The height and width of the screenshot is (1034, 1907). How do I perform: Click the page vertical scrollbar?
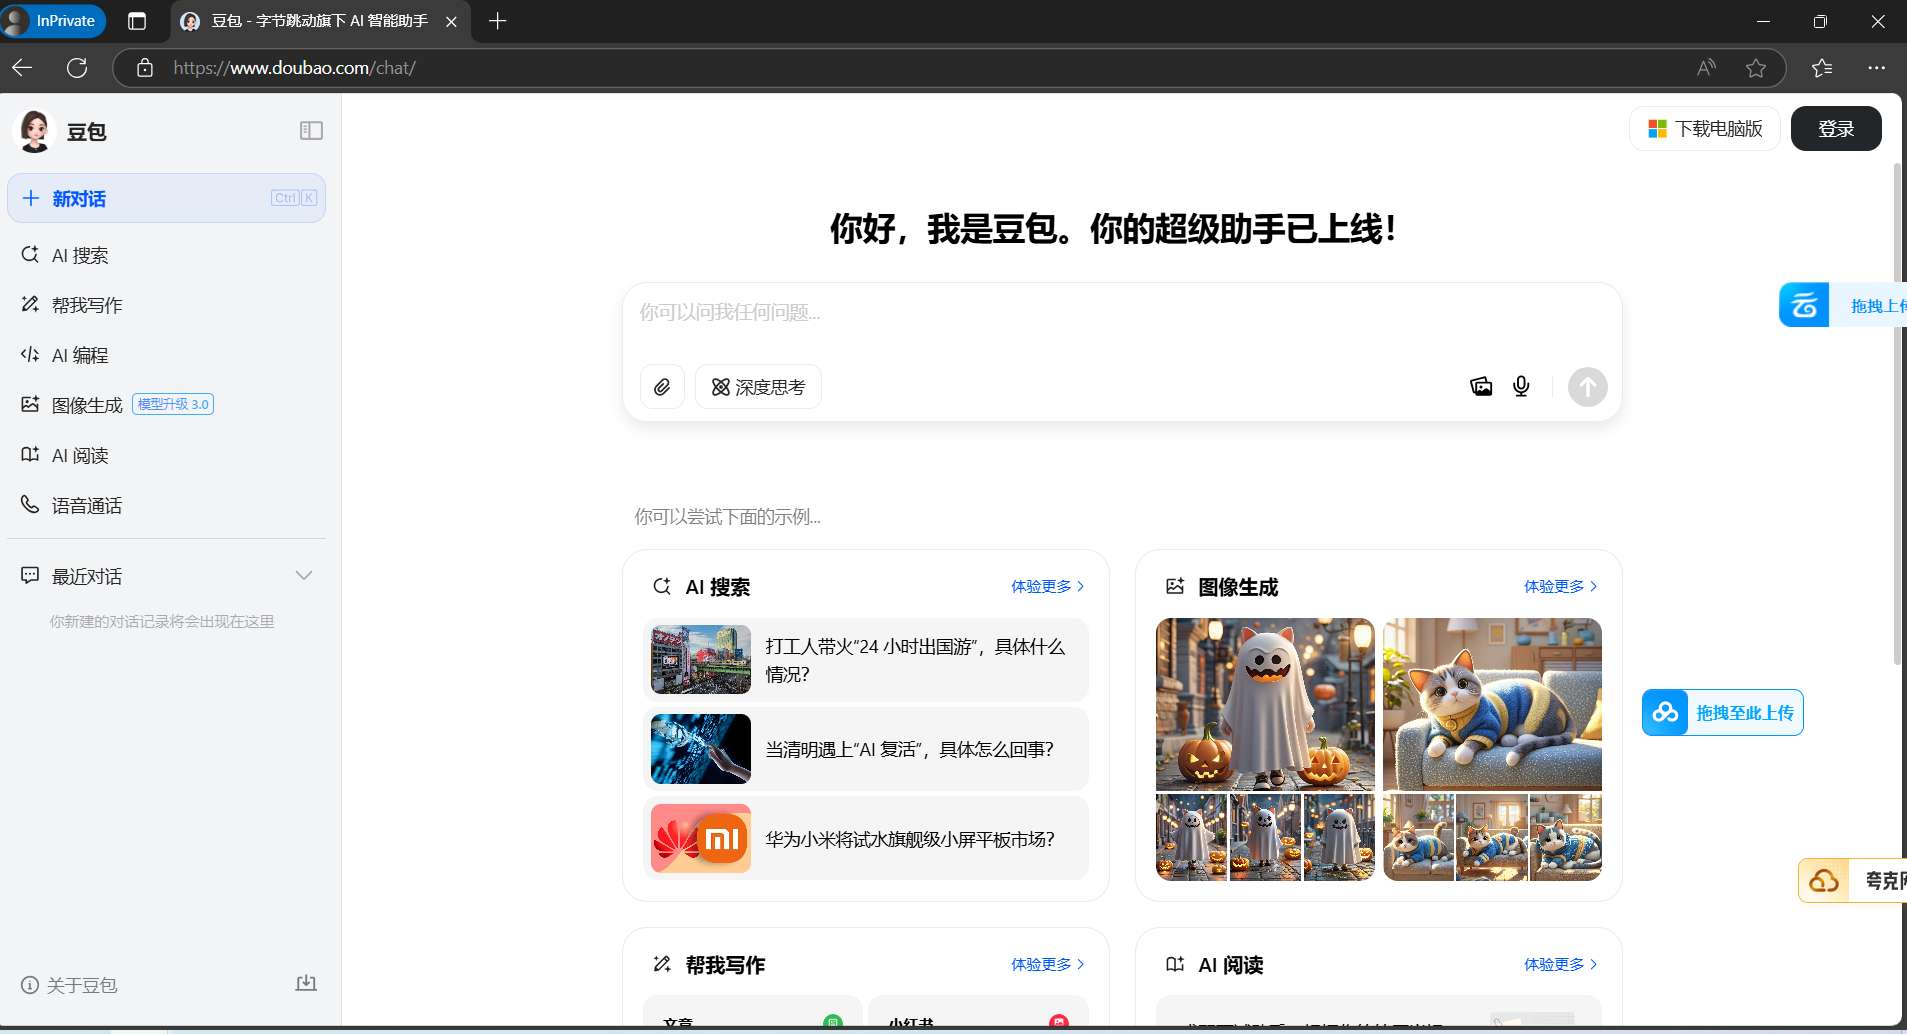[1897, 414]
